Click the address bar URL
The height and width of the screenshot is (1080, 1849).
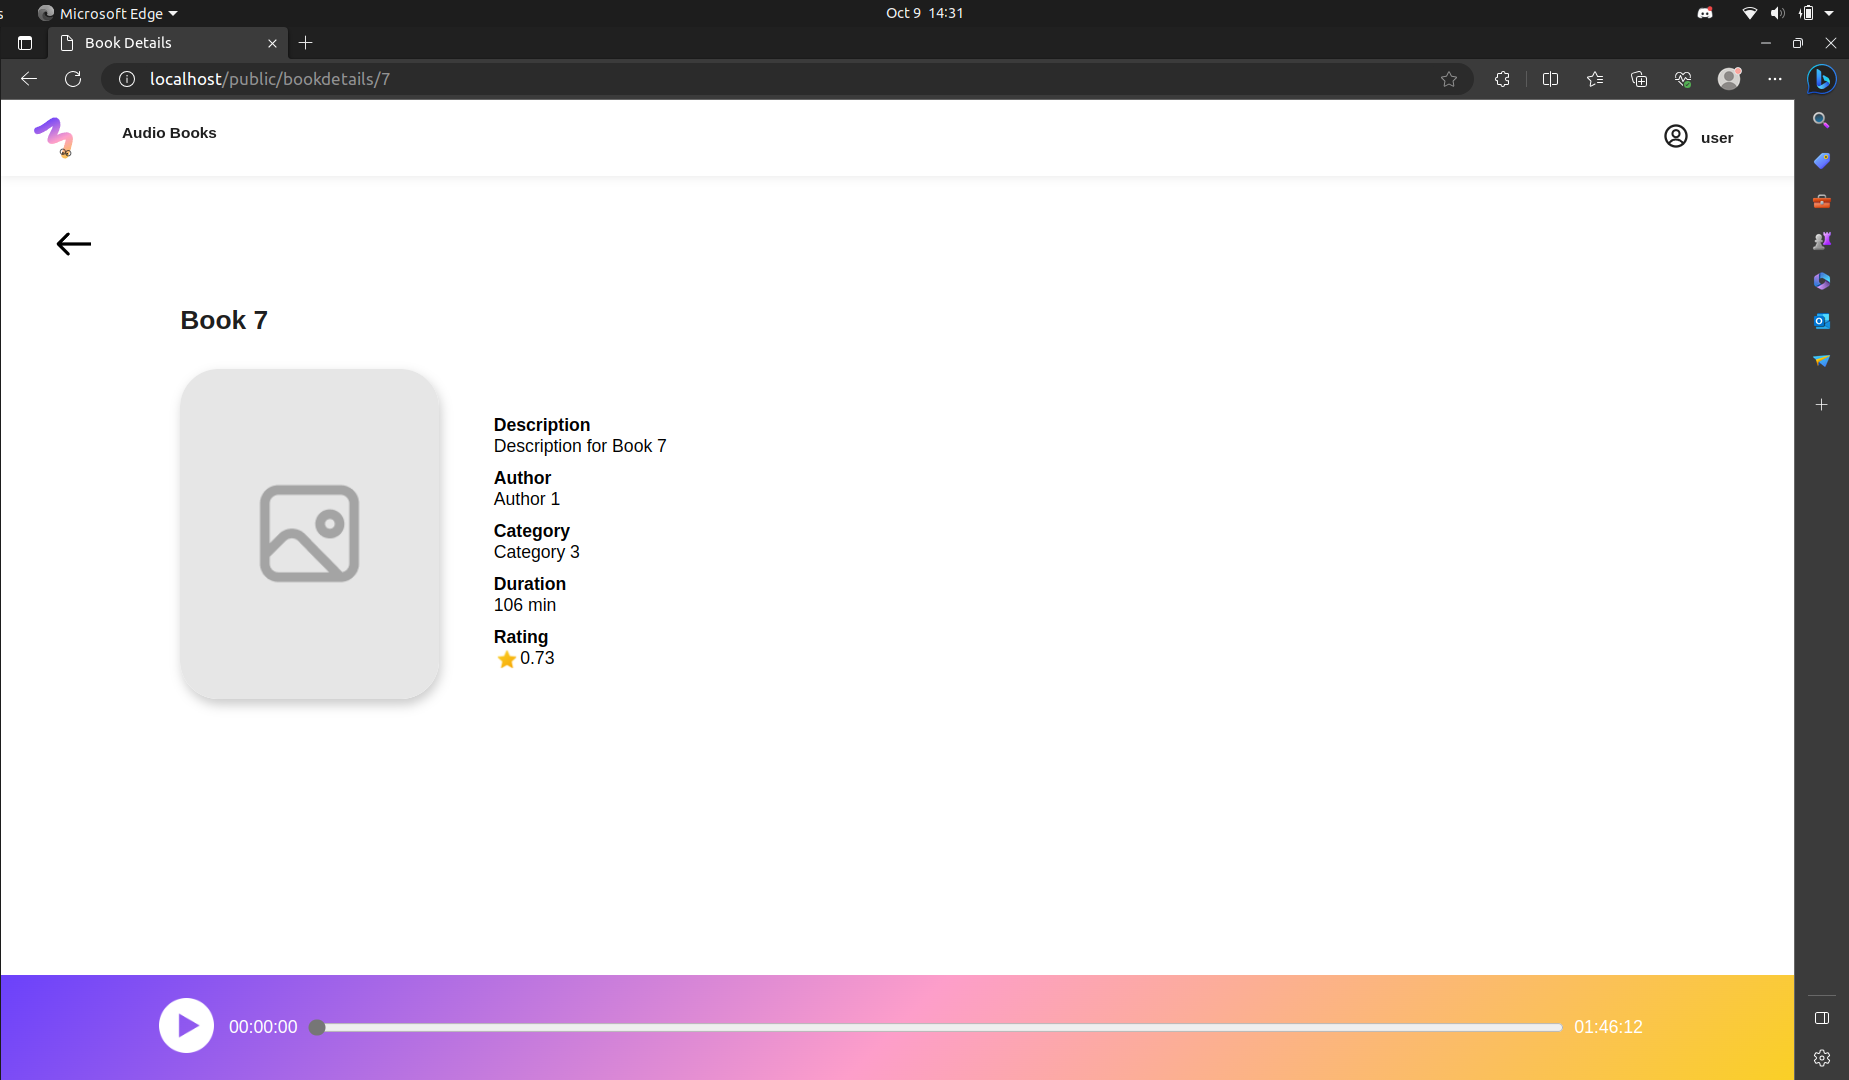click(270, 79)
